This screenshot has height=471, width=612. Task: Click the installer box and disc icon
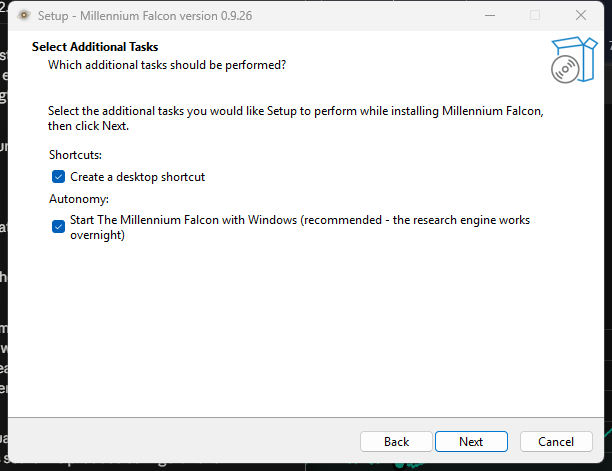(x=573, y=60)
